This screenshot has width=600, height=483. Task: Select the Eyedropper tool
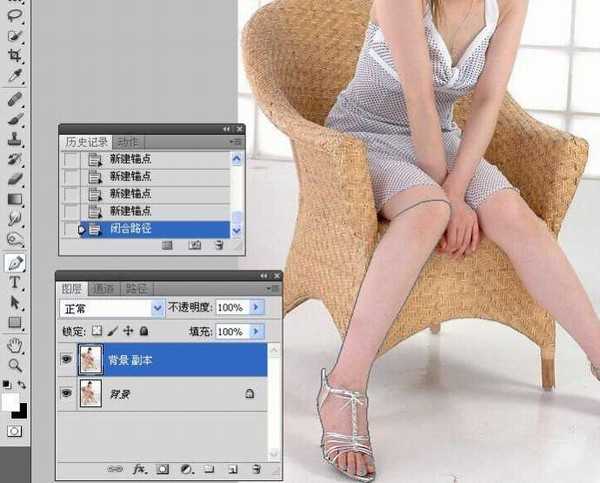pos(15,76)
